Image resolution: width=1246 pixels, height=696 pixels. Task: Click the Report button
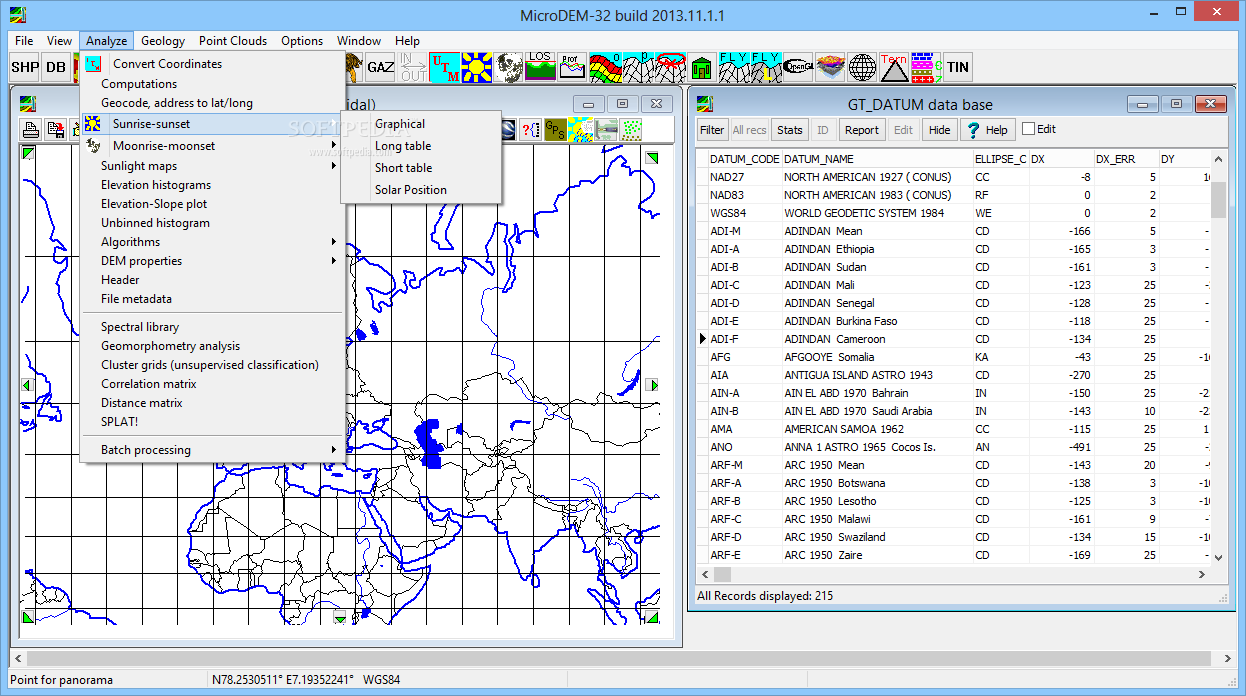point(861,130)
